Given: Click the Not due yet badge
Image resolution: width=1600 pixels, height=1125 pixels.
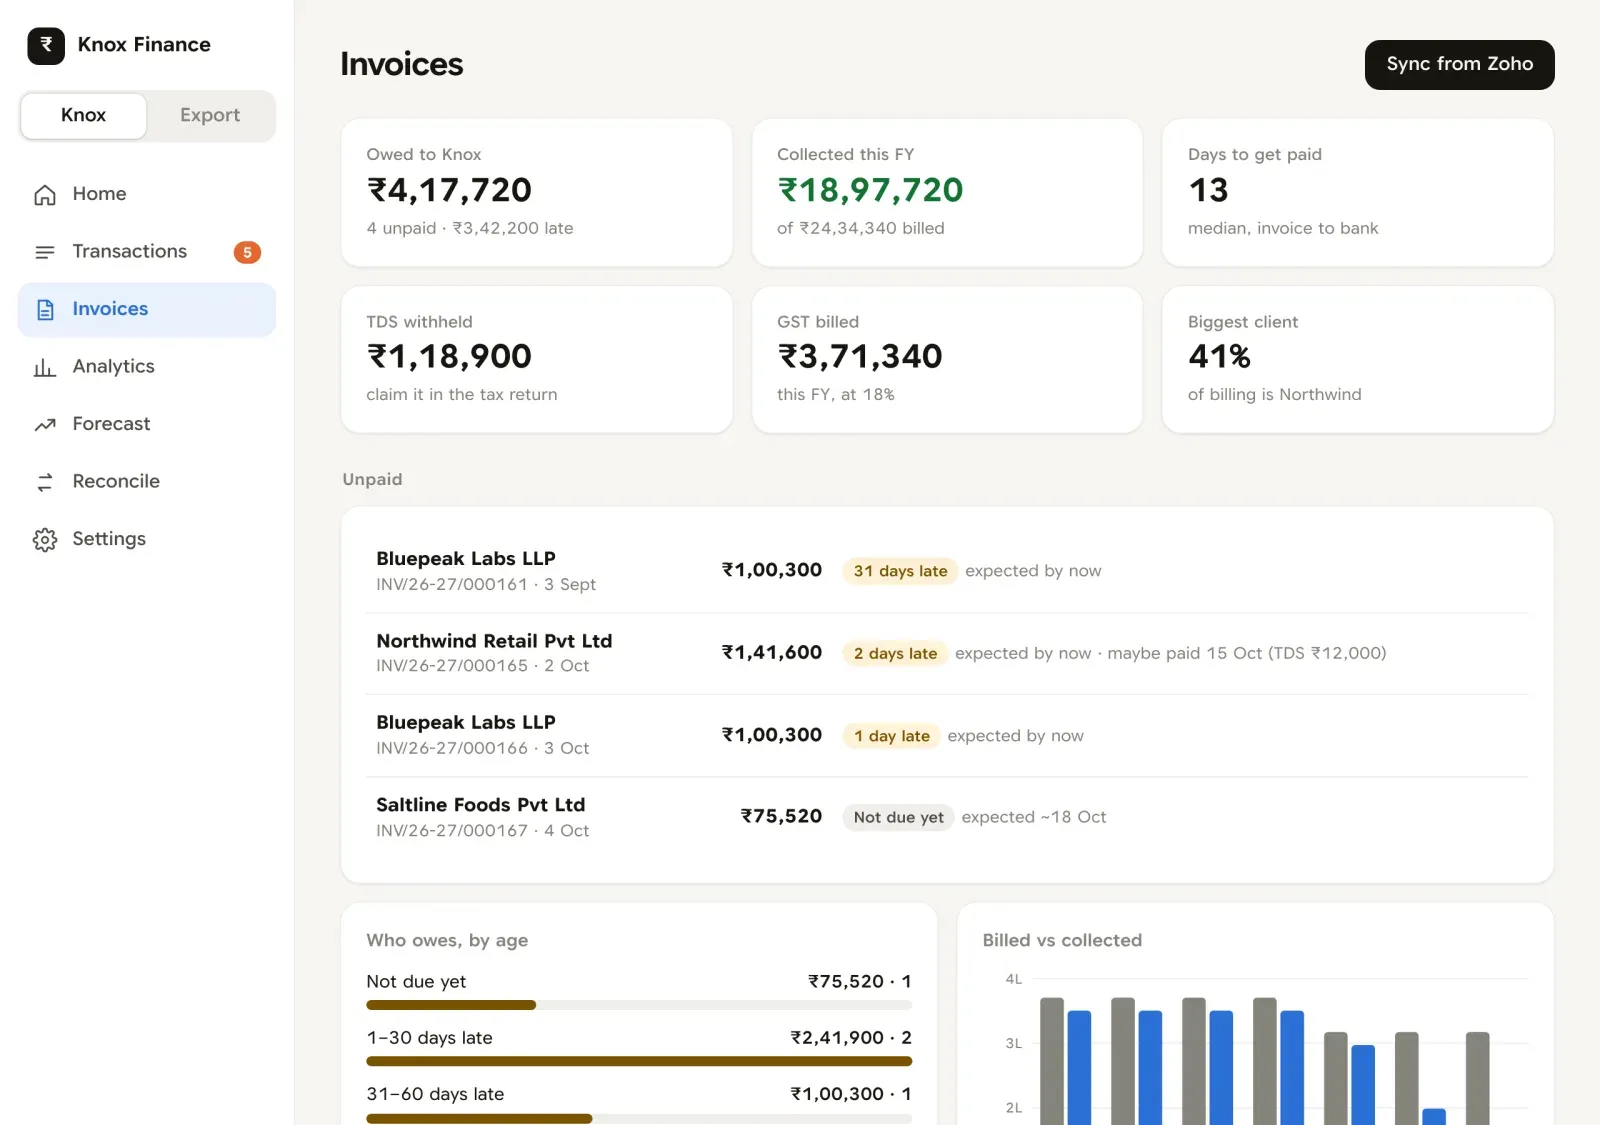Looking at the screenshot, I should (898, 817).
